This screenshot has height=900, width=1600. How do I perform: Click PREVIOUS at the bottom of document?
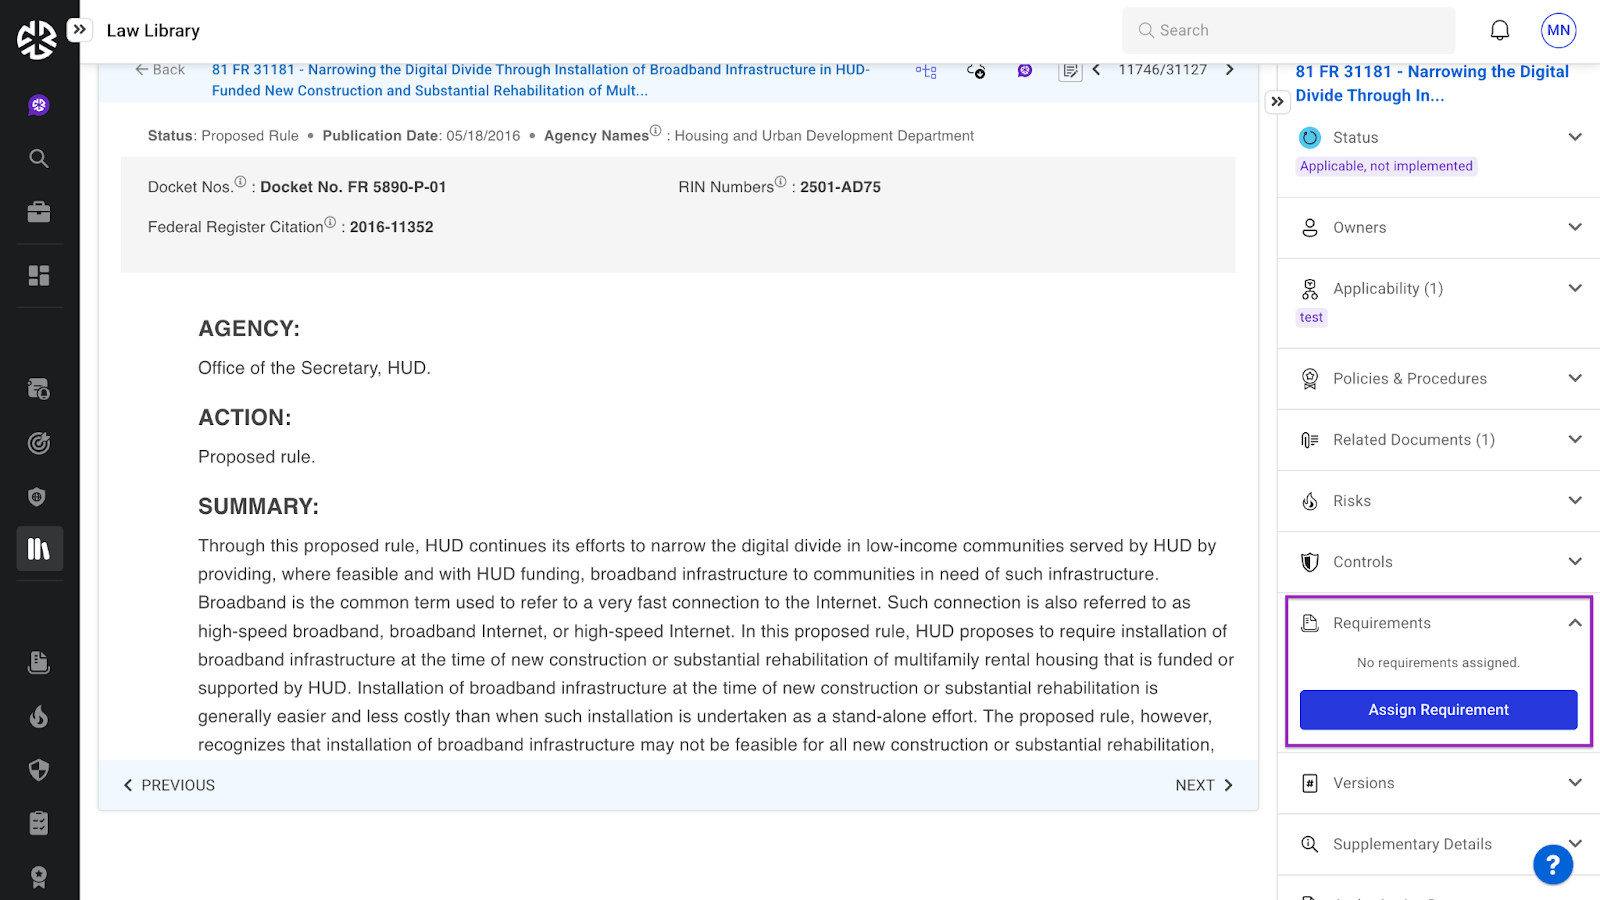[169, 786]
